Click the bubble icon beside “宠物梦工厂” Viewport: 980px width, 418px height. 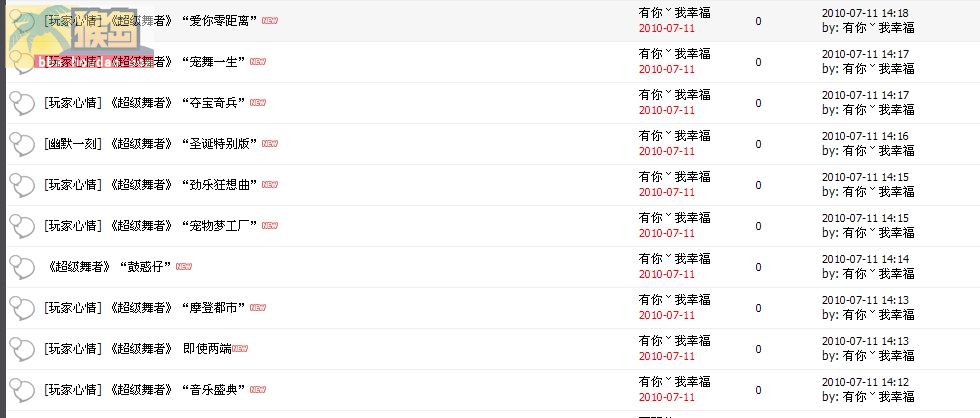[x=22, y=226]
